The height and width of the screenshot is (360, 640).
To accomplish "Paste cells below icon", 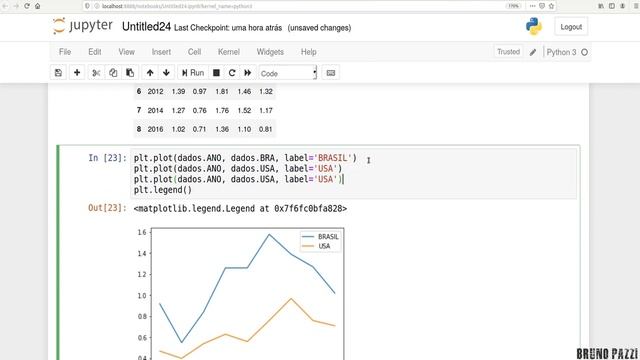I will pos(130,73).
